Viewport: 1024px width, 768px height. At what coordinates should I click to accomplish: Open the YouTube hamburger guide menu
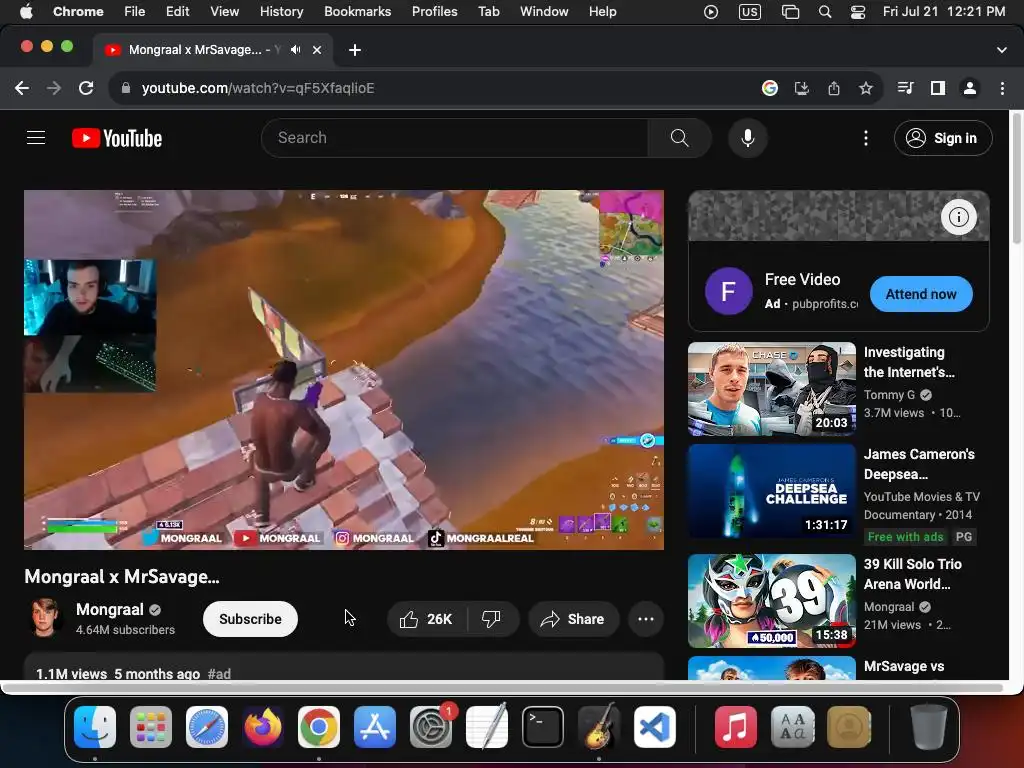pyautogui.click(x=36, y=138)
